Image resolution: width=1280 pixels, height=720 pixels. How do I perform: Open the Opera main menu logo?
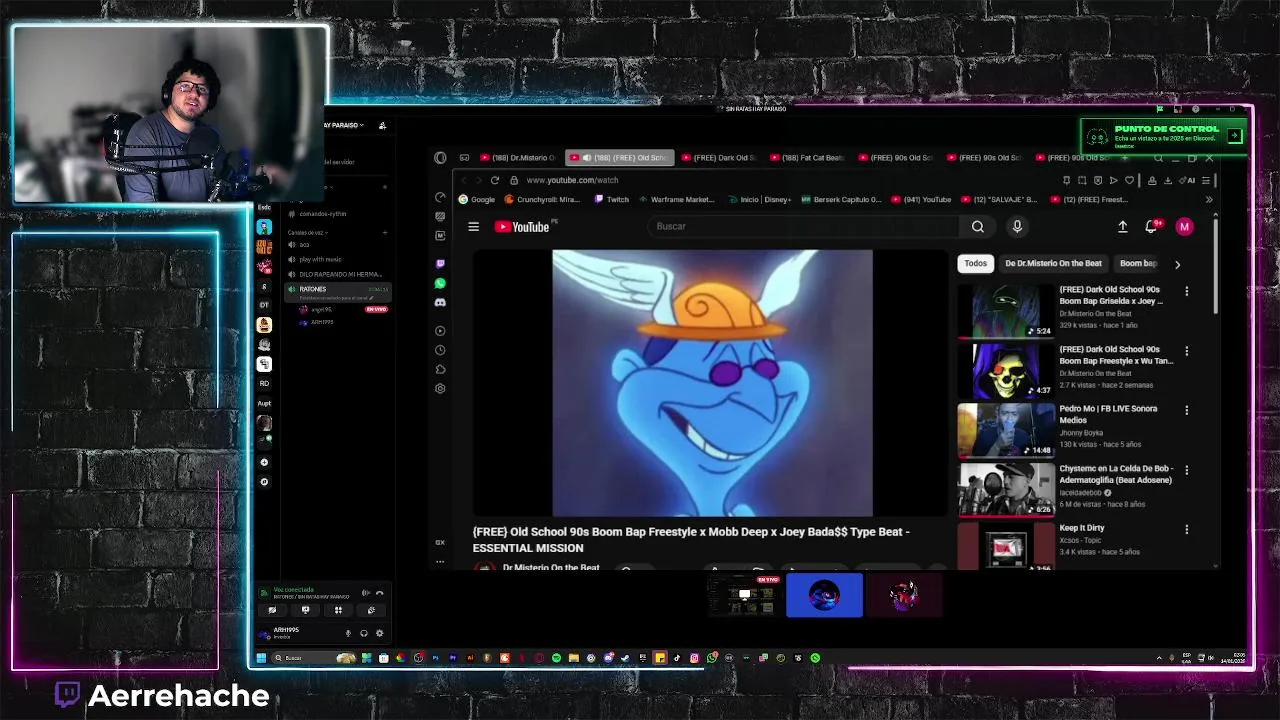pos(440,158)
